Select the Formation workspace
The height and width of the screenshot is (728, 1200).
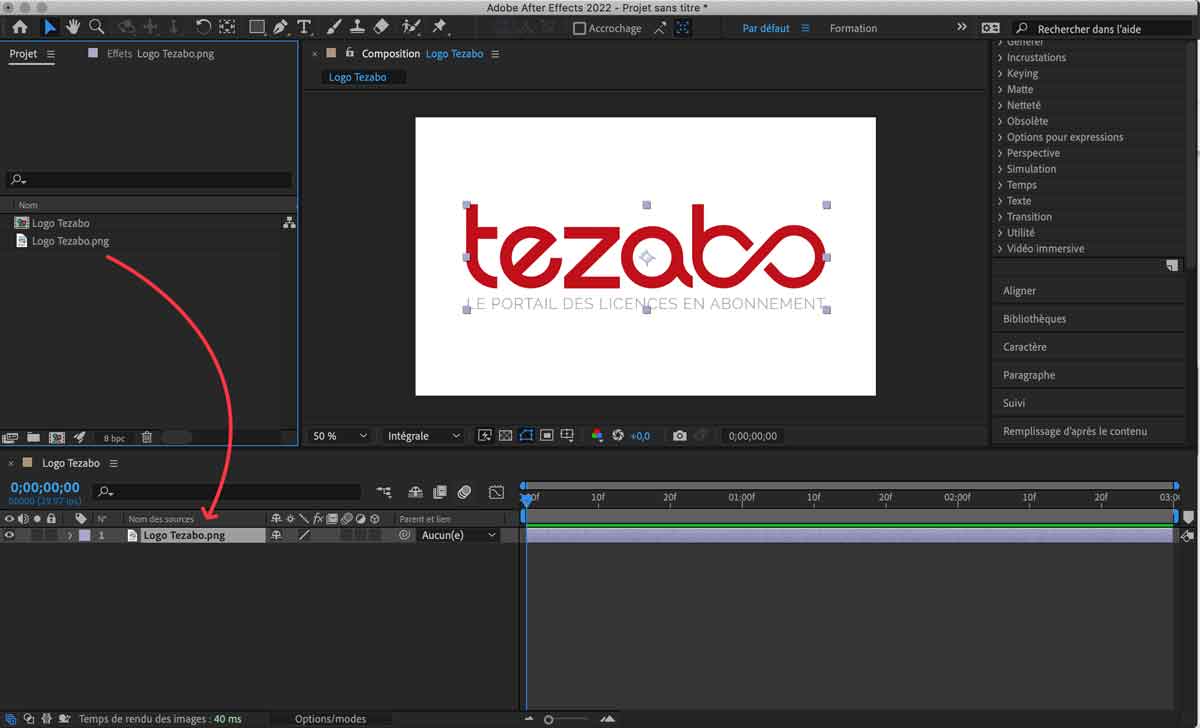click(853, 28)
